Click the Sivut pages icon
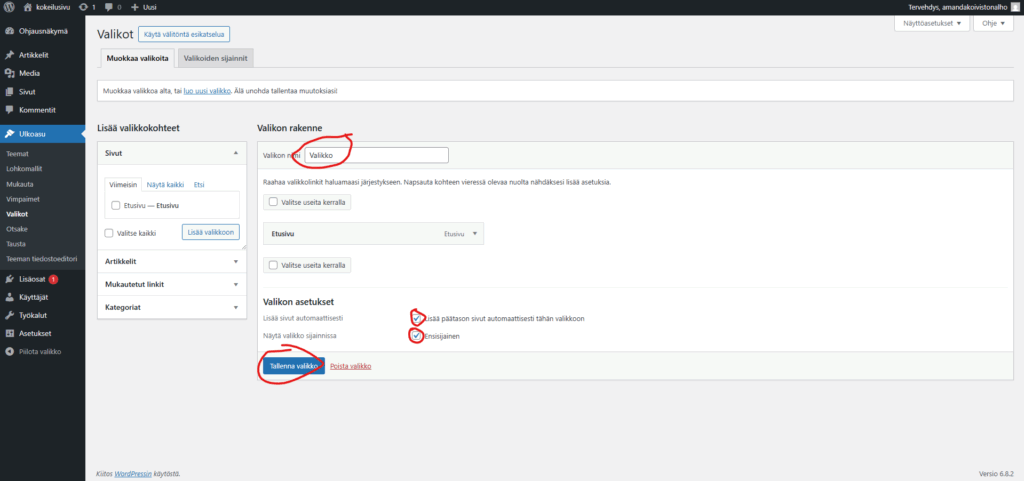1024x481 pixels. [x=10, y=92]
